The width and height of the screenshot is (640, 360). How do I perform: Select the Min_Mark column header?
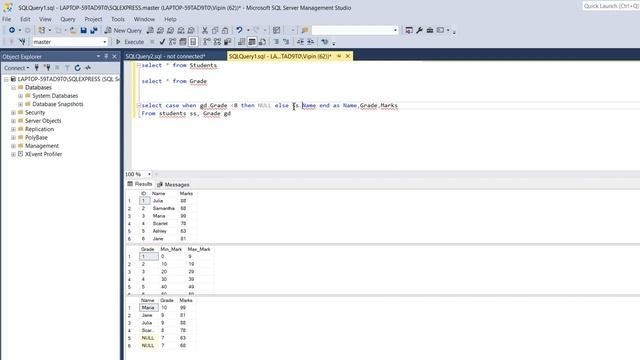[x=171, y=249]
